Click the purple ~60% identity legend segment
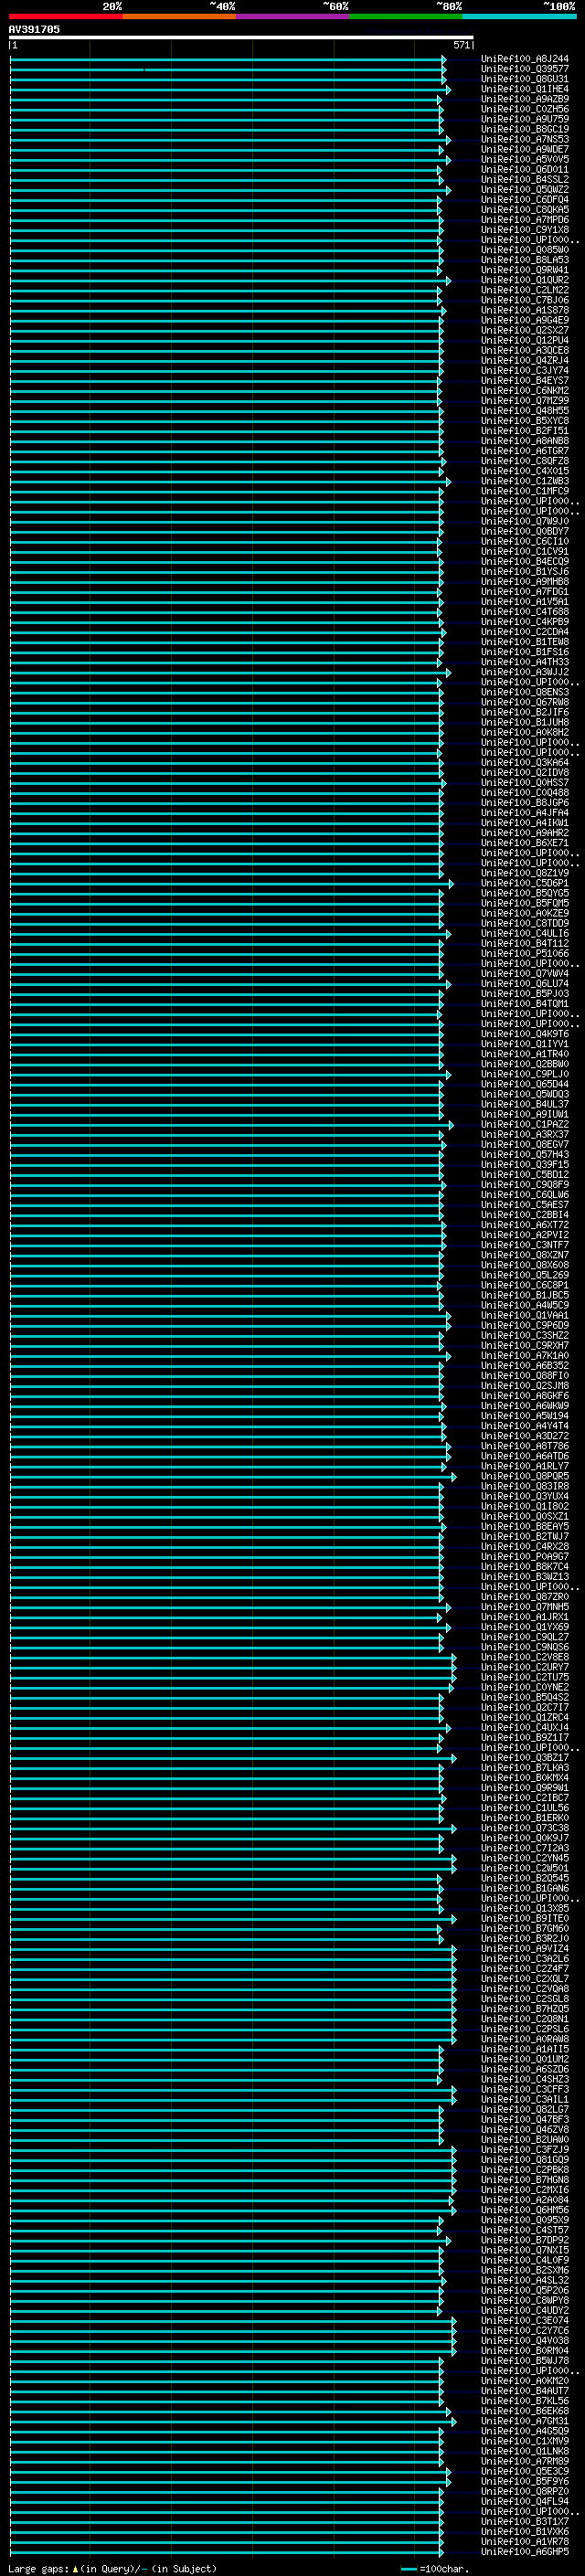Viewport: 585px width, 2576px height. [293, 16]
